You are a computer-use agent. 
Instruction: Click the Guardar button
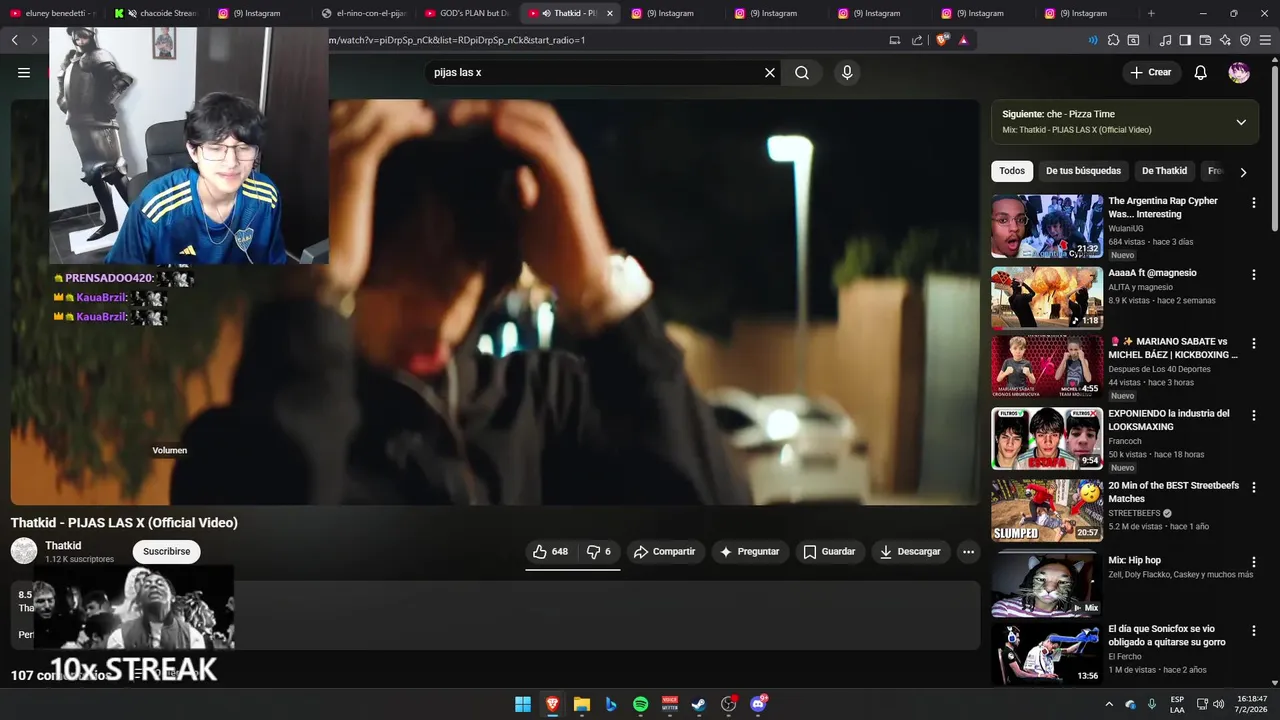coord(830,552)
